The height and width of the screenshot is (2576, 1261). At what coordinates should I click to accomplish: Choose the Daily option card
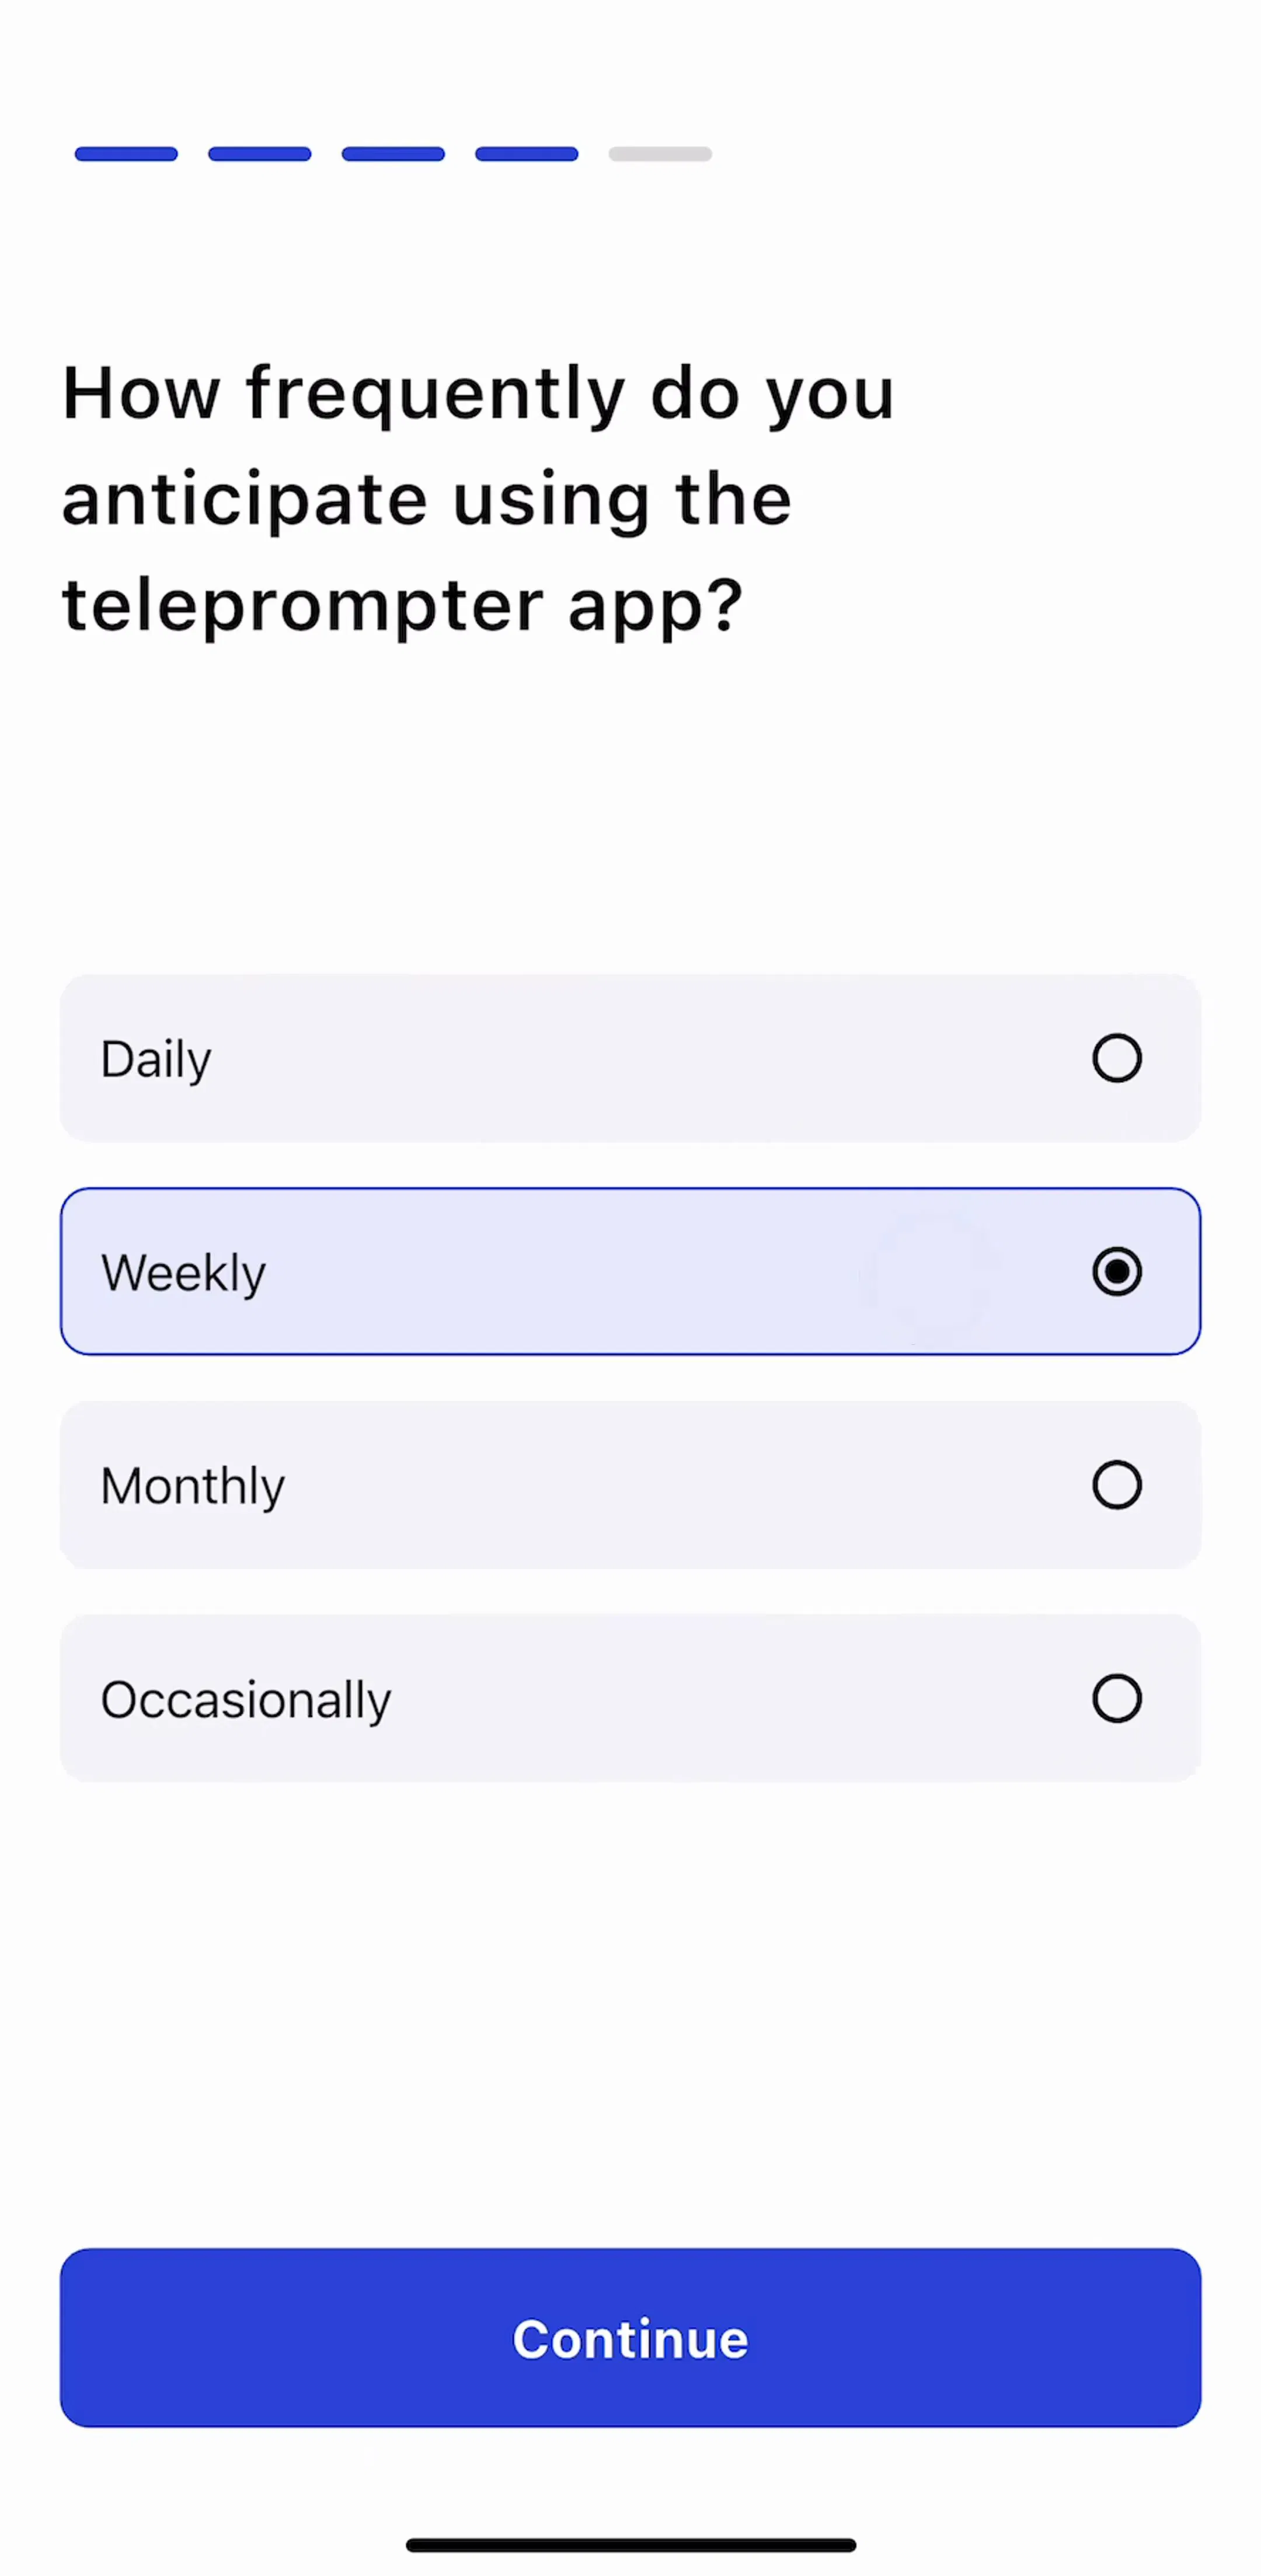tap(630, 1058)
